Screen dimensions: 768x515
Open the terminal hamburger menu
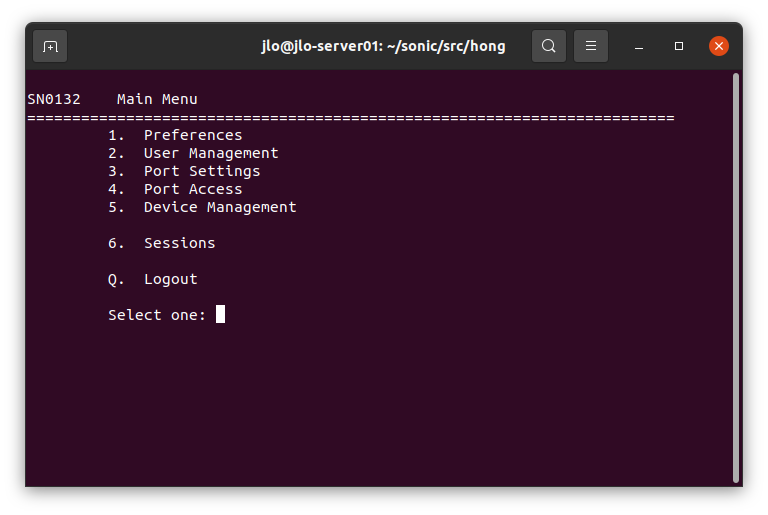[x=591, y=46]
